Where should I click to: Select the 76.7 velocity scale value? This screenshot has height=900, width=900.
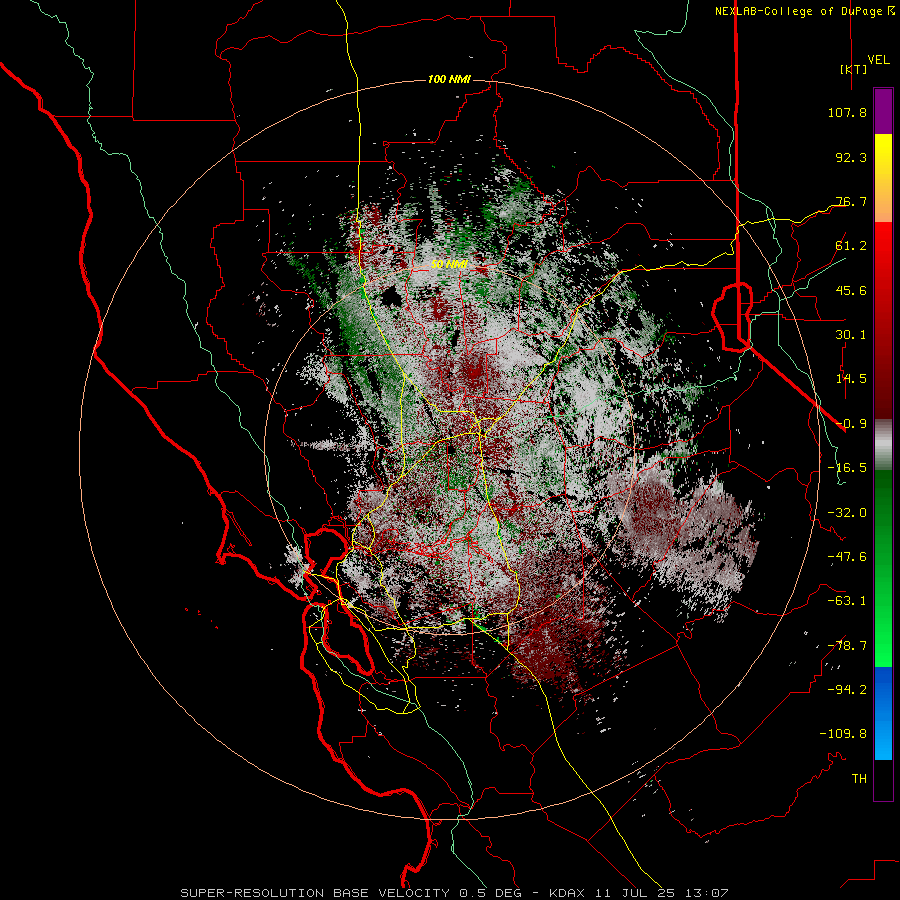pyautogui.click(x=851, y=201)
